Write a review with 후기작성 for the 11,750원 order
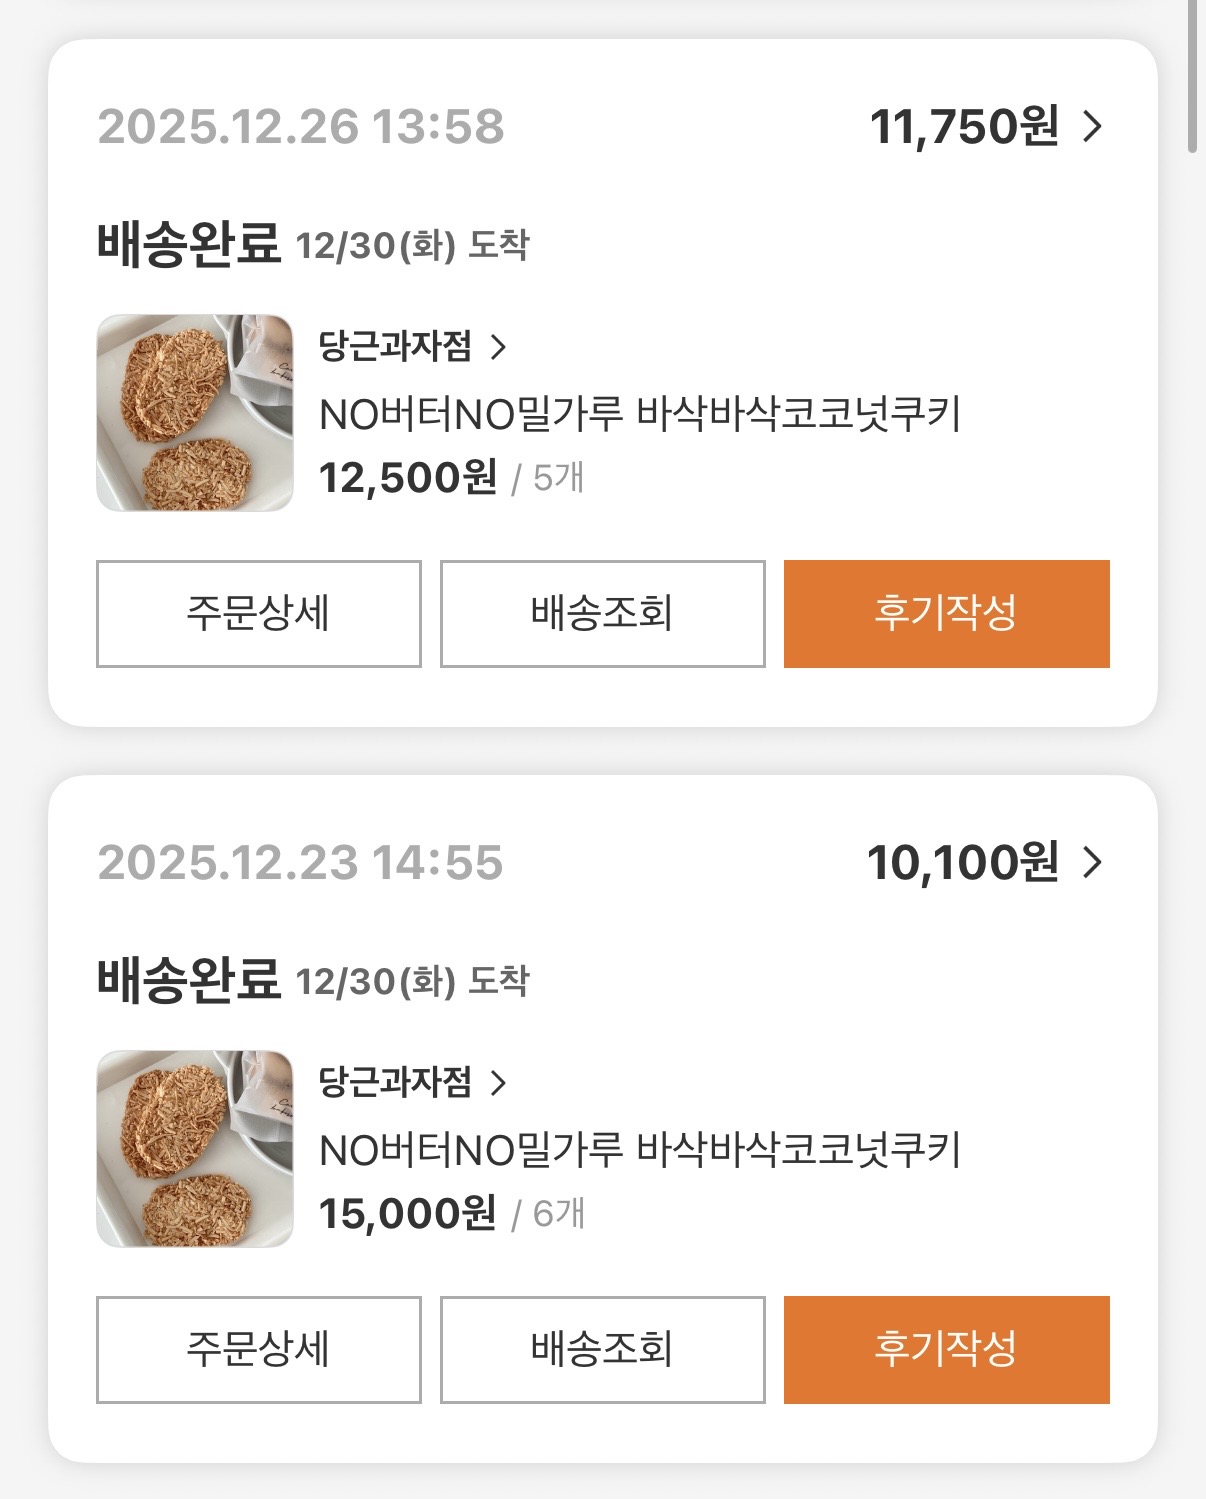 point(946,614)
